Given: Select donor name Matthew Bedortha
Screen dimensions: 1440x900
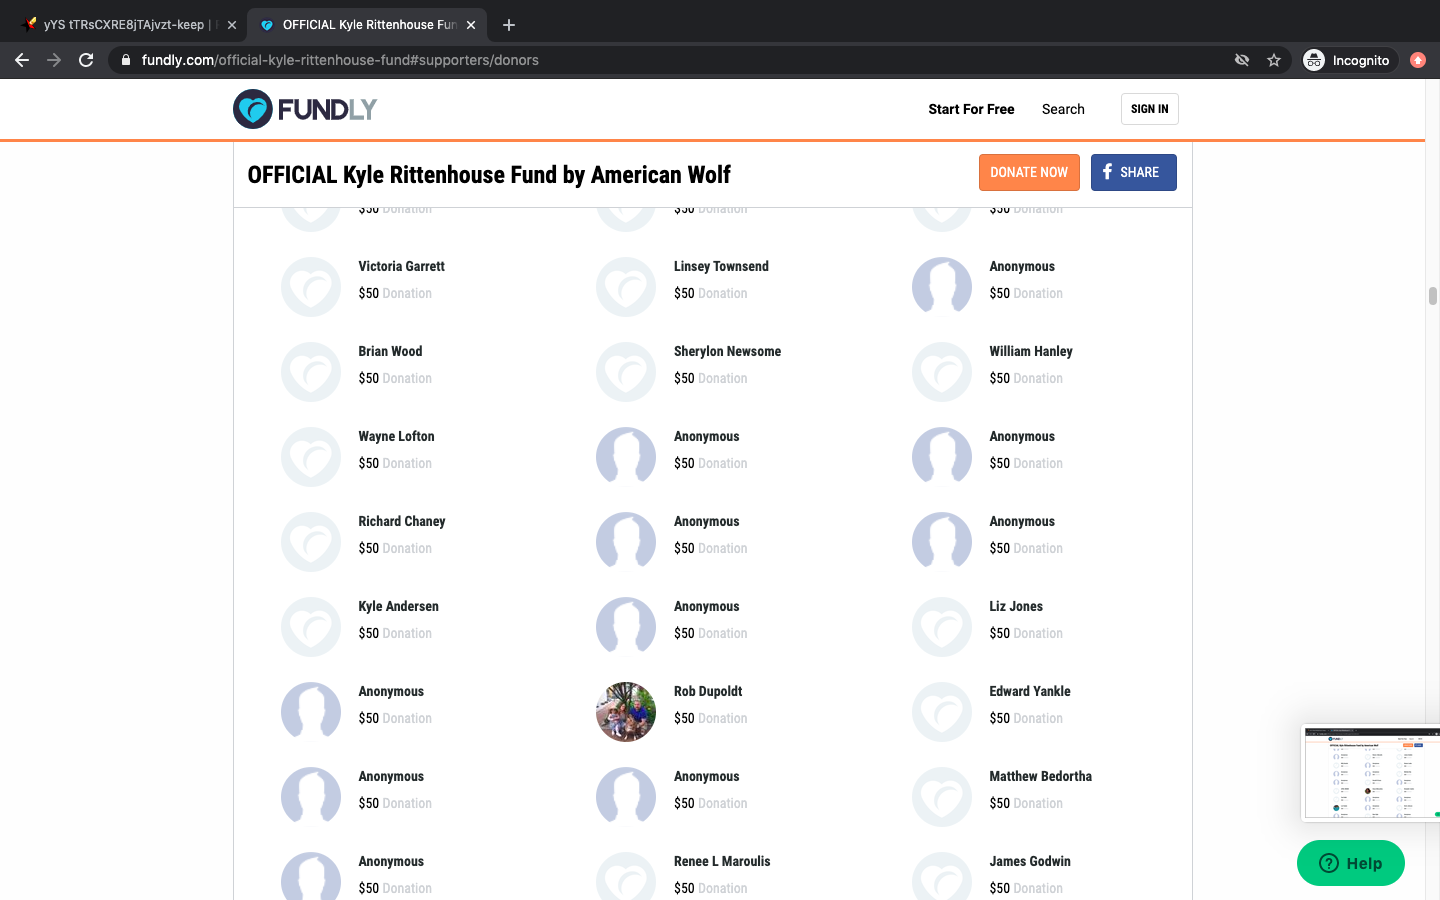Looking at the screenshot, I should coord(1040,776).
